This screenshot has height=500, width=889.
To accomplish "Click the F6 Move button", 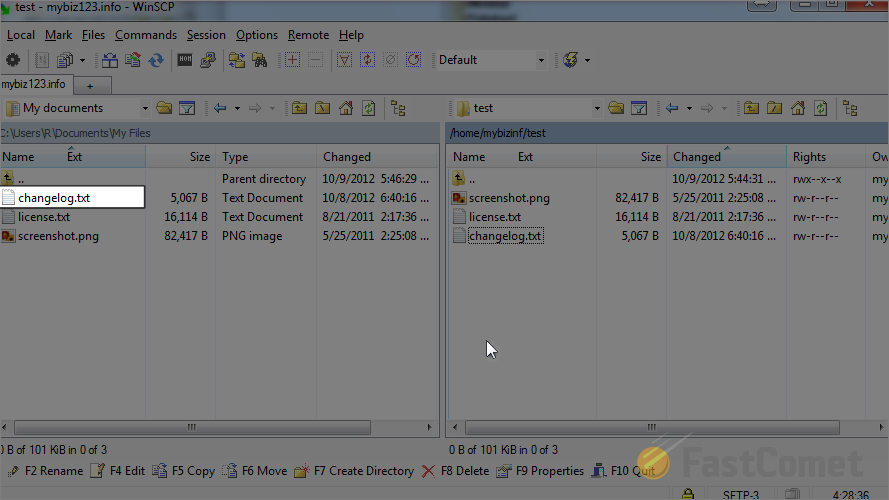I will [255, 471].
